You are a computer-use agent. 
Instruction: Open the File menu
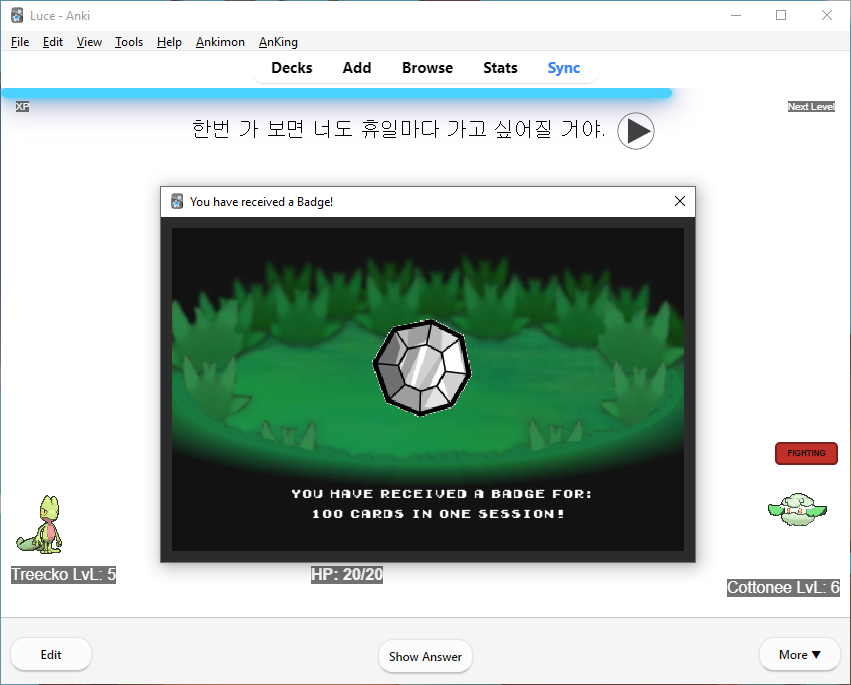20,42
